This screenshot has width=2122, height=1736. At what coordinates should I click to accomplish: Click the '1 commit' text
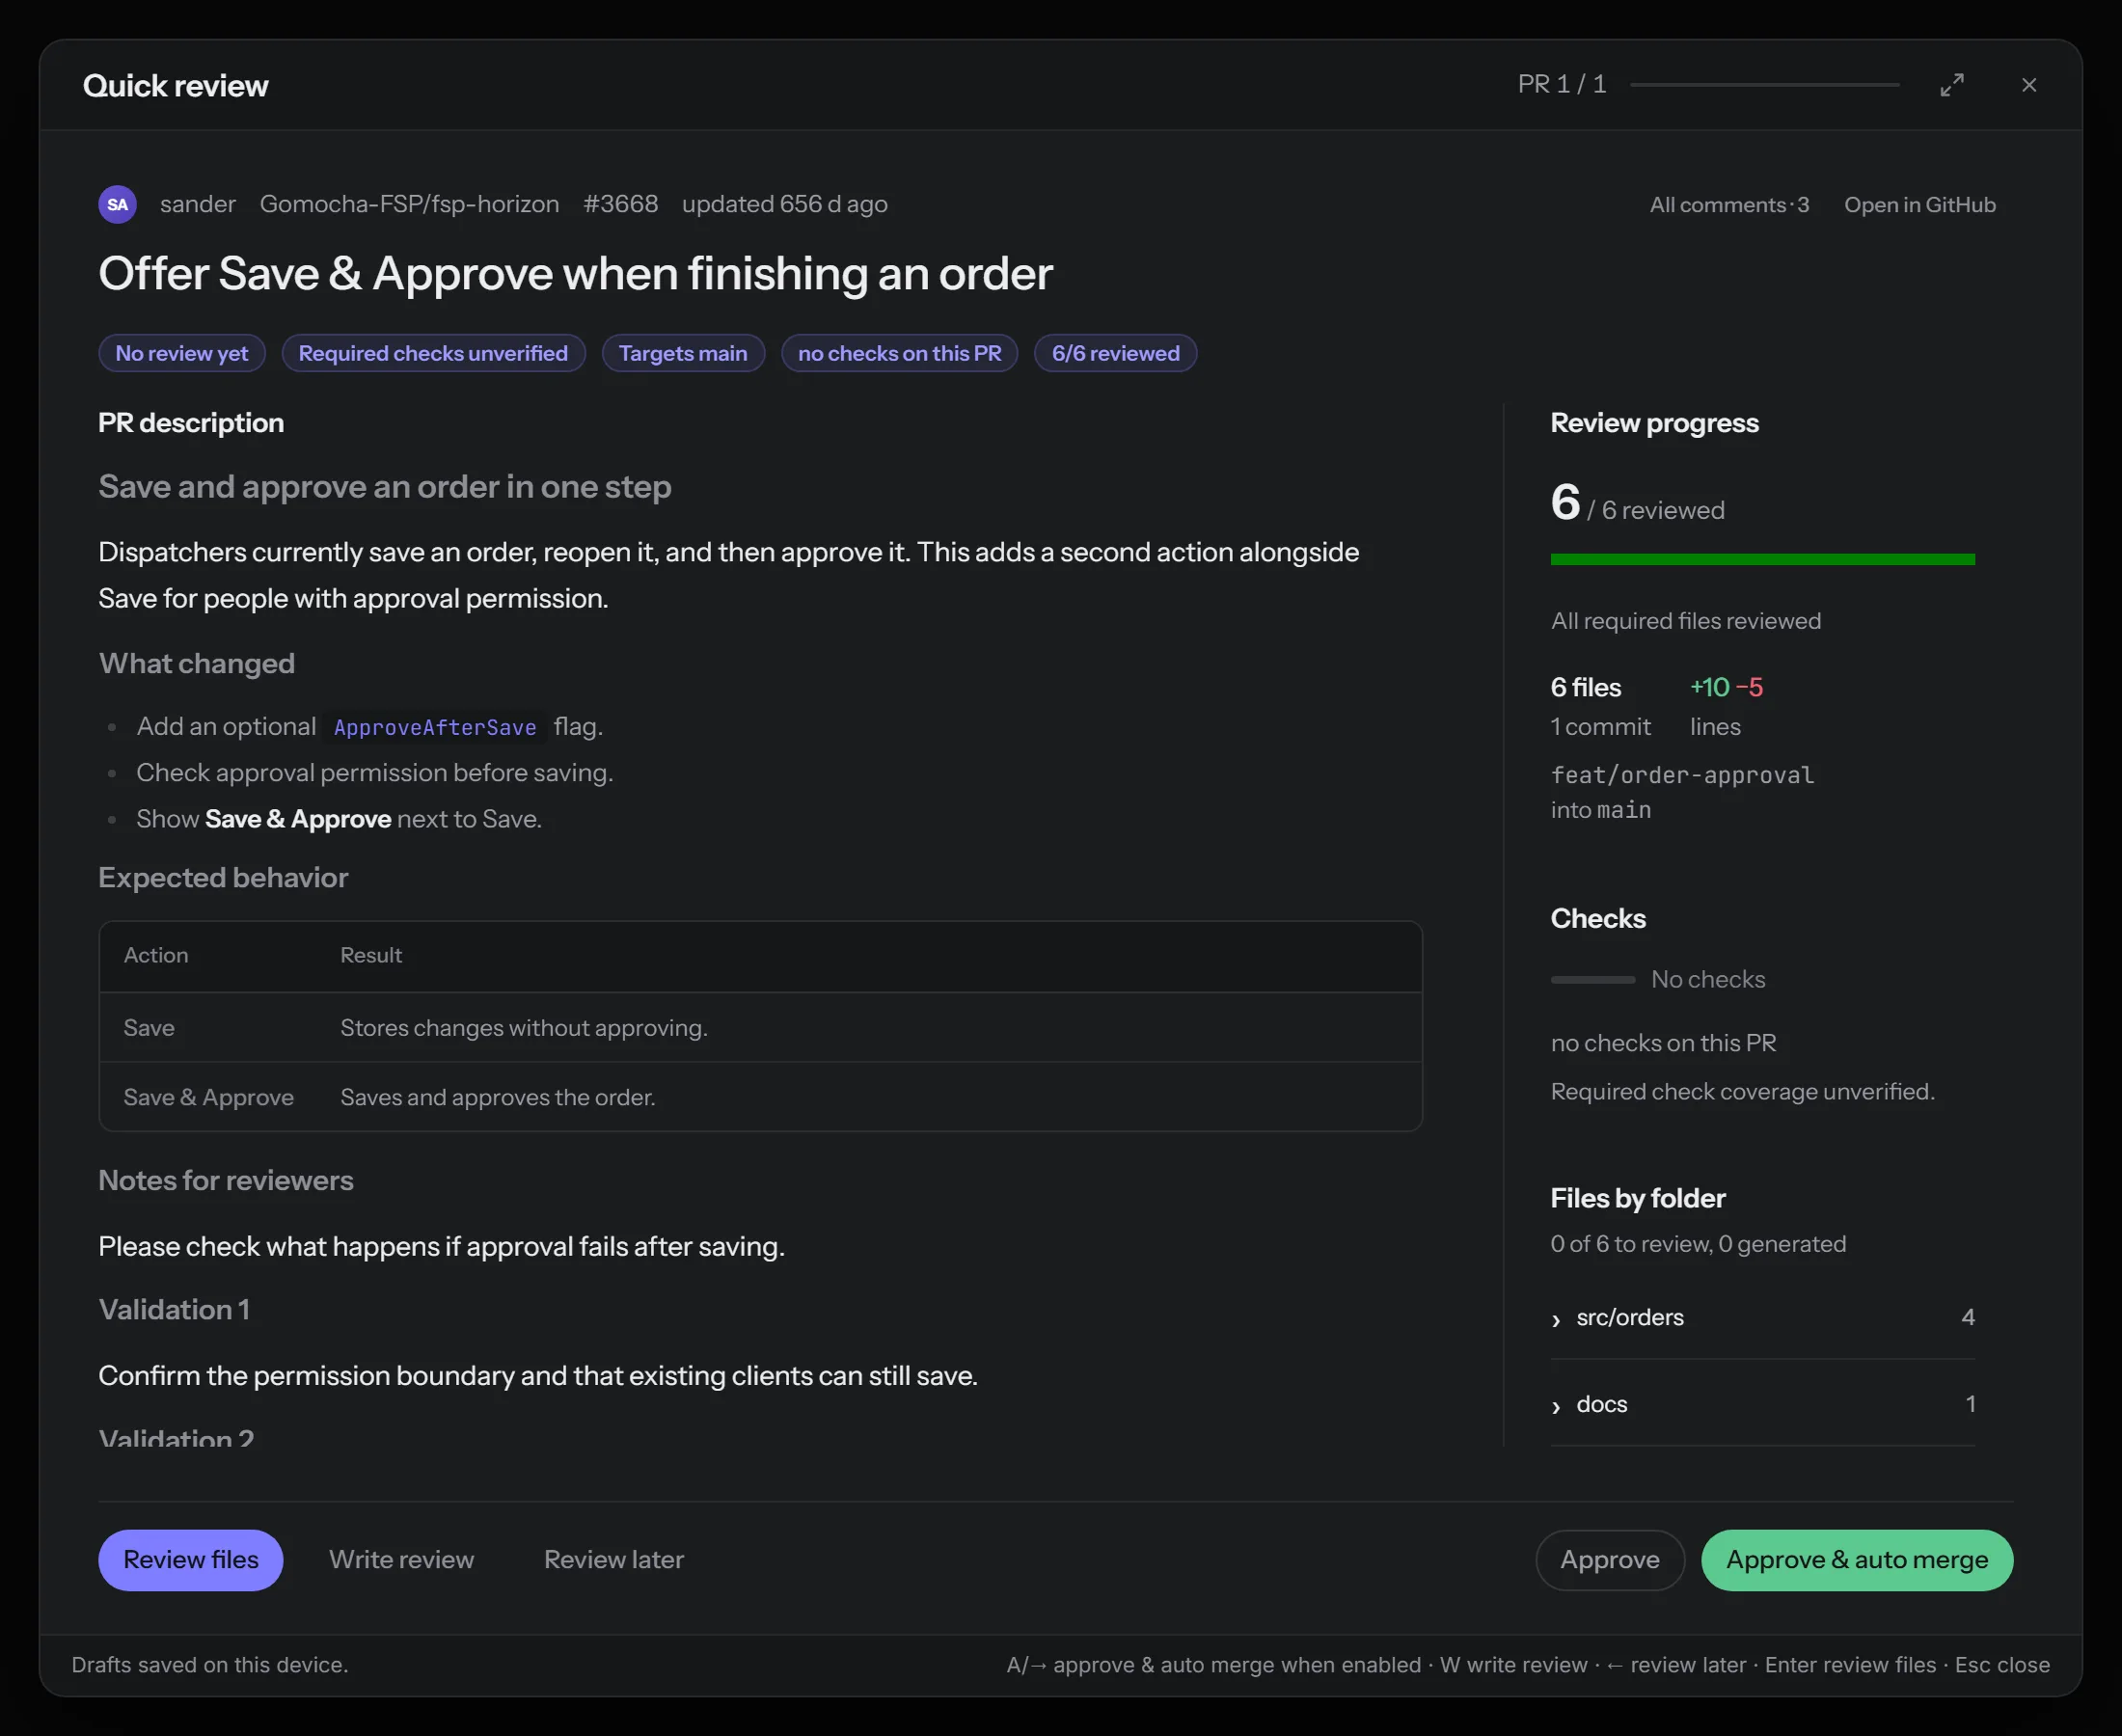1600,727
